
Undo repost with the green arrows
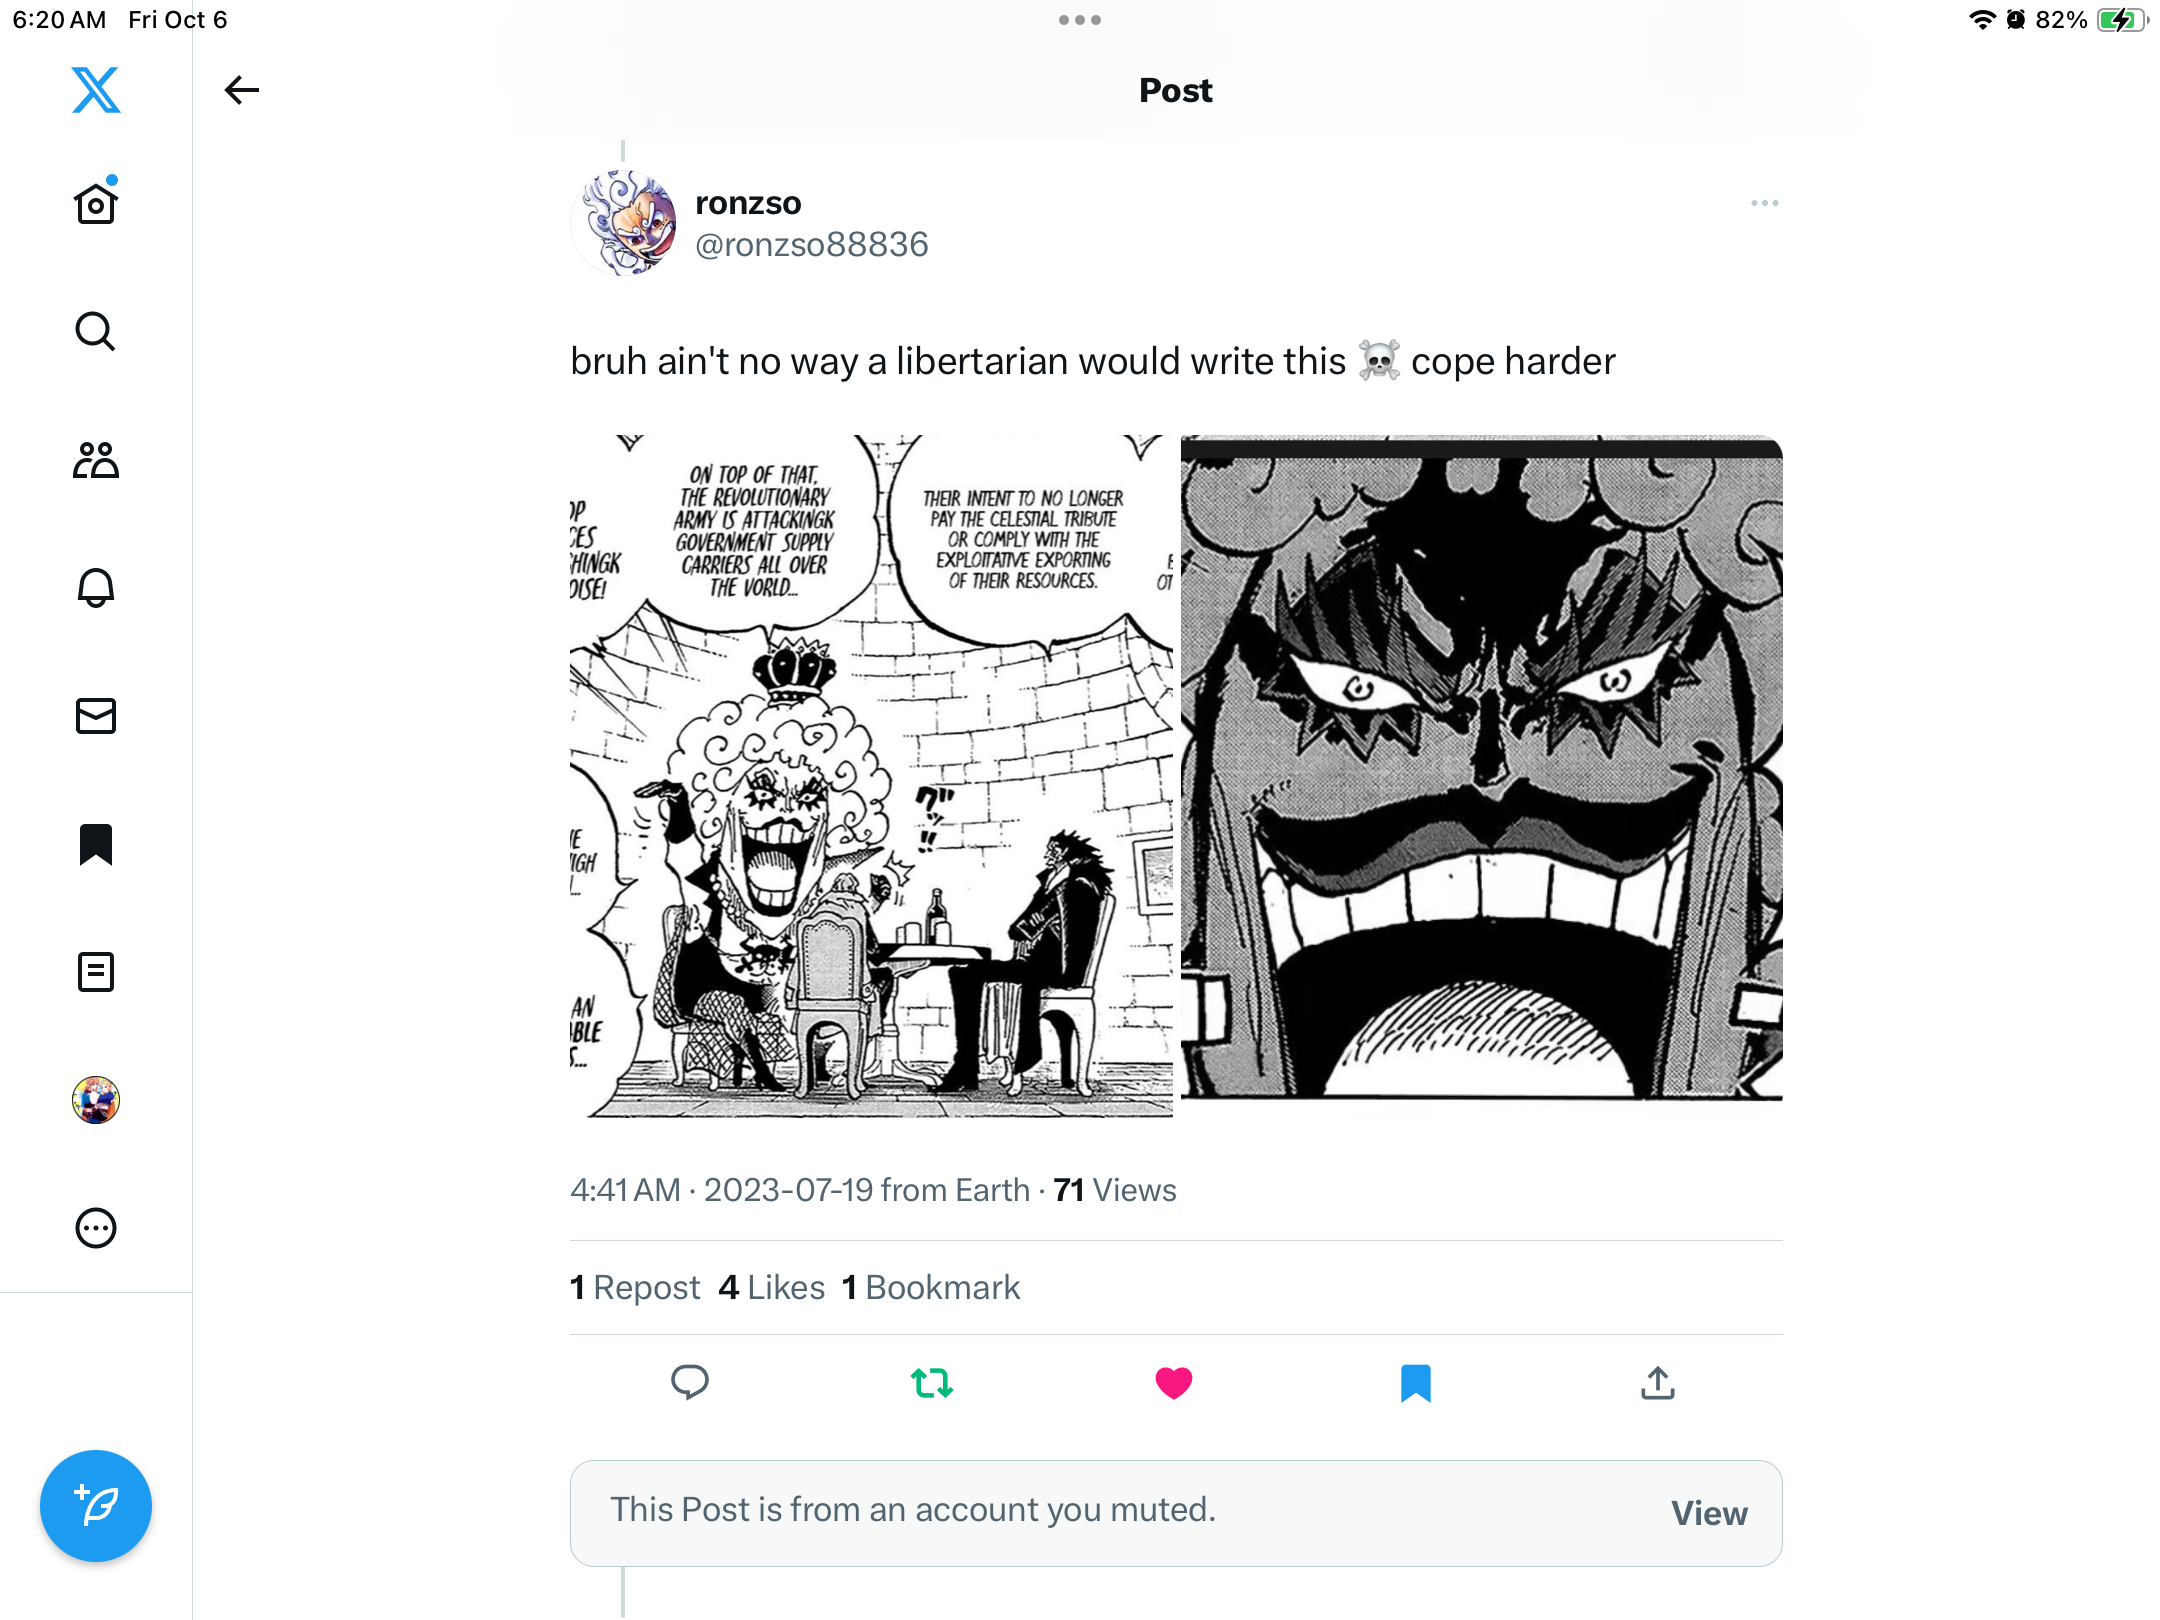click(932, 1383)
